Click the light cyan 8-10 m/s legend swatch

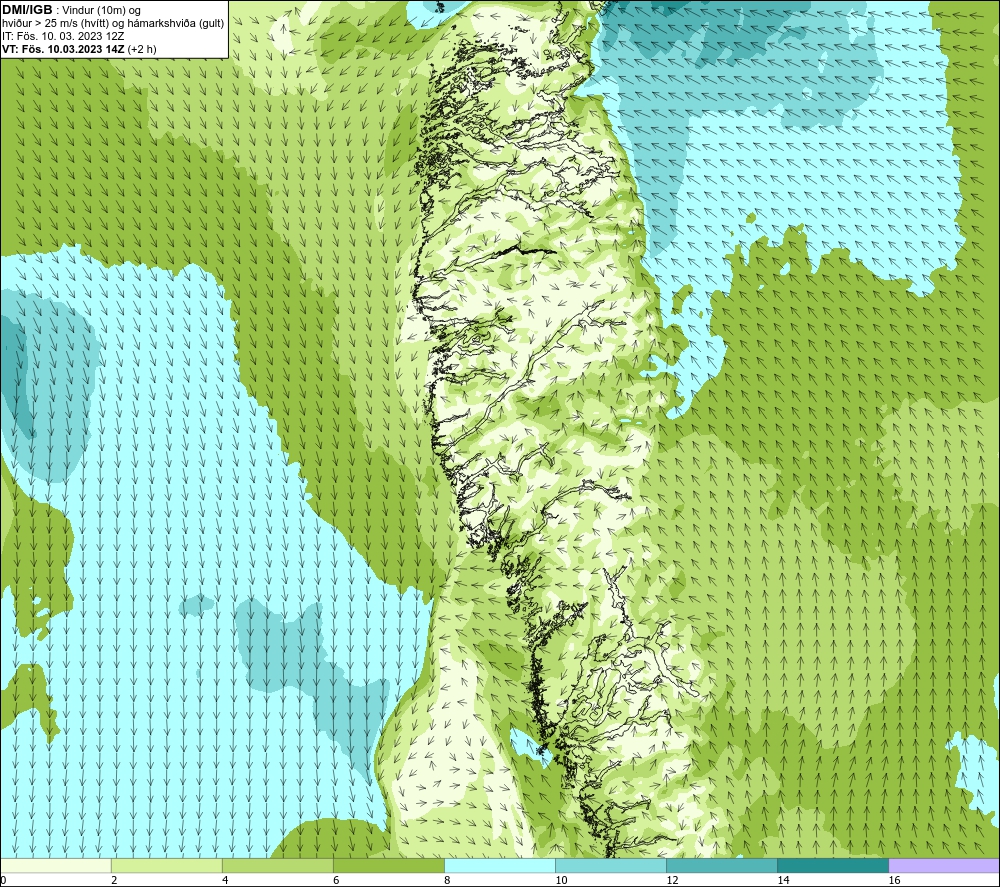tap(499, 866)
